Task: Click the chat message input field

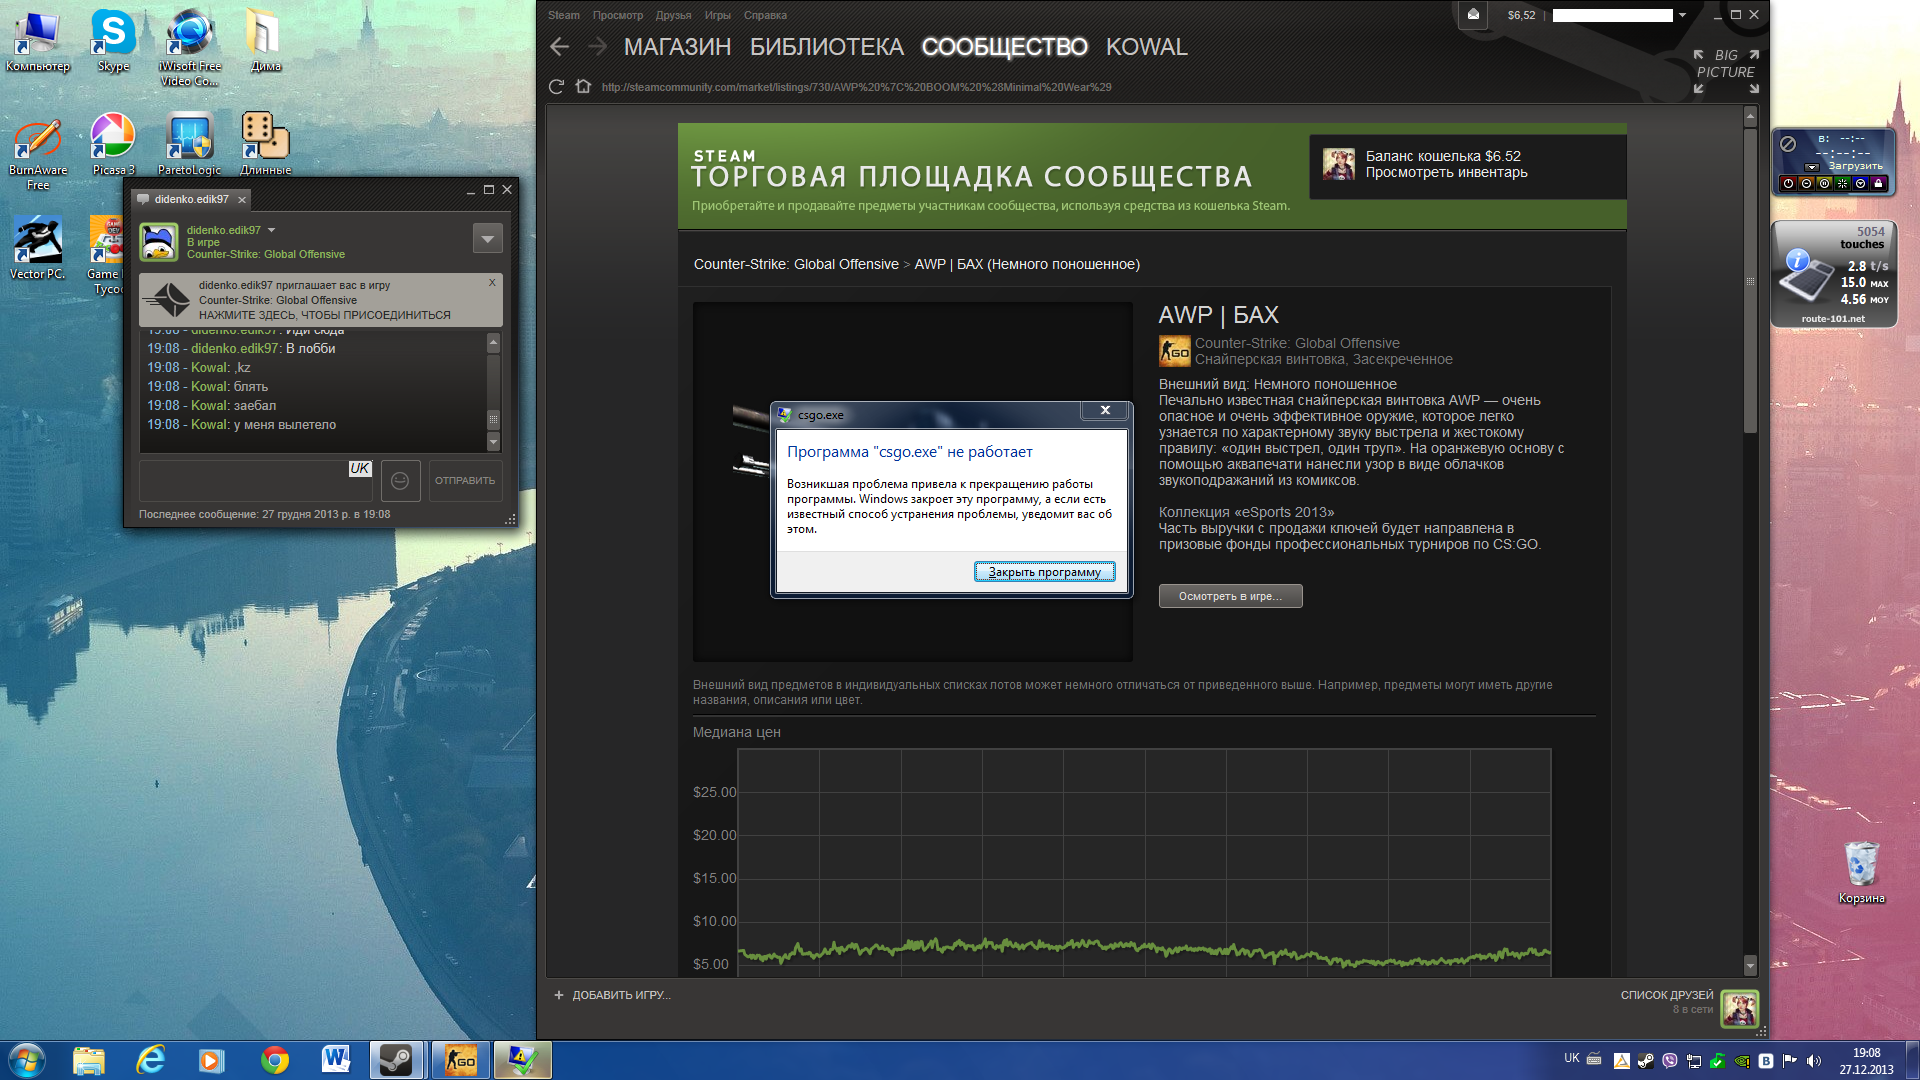Action: [x=255, y=482]
